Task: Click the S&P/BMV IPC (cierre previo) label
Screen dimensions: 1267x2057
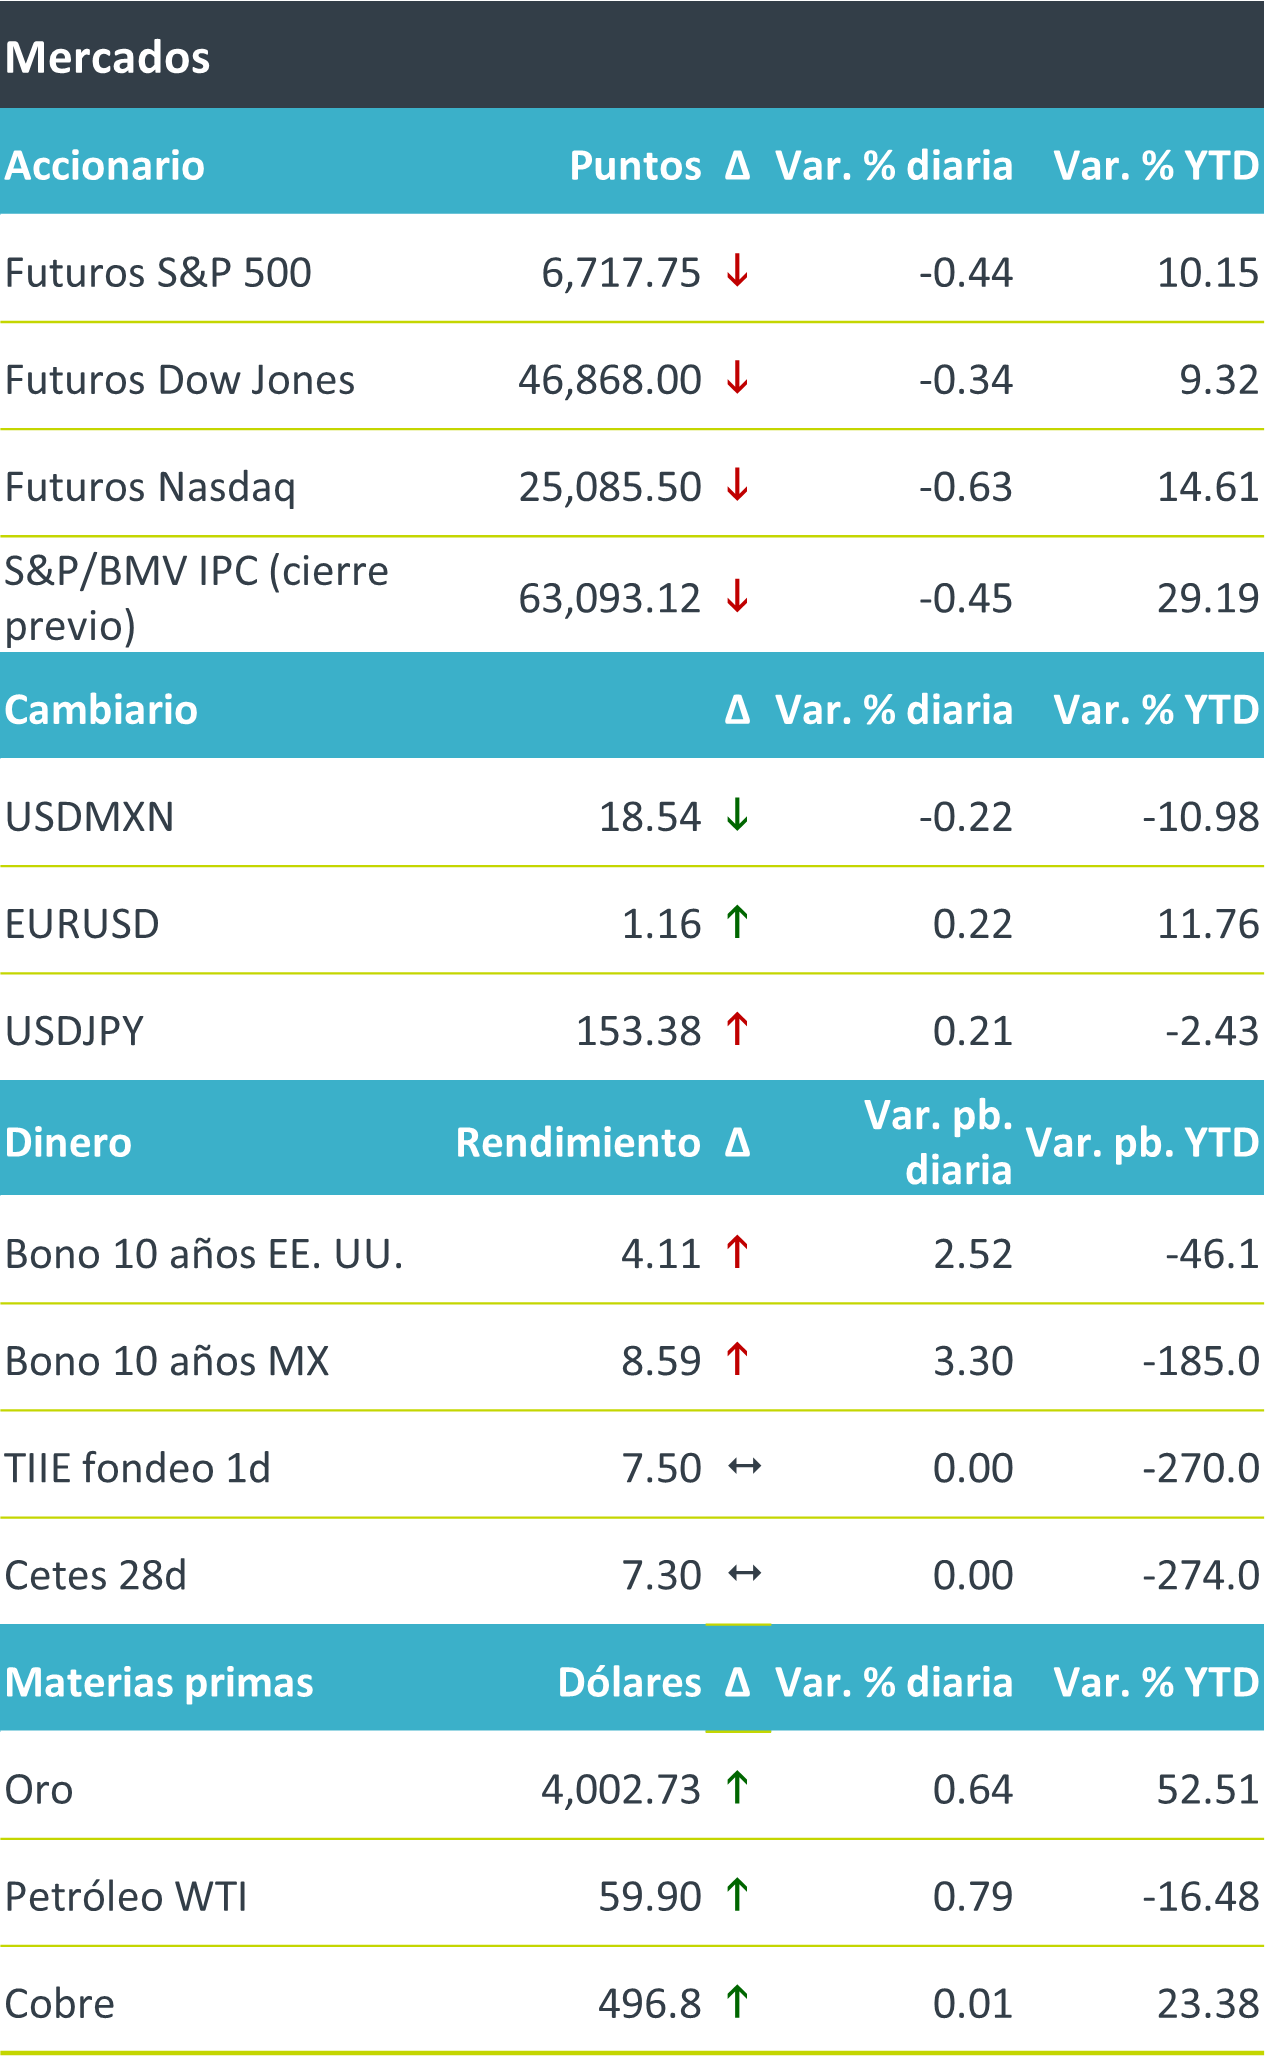Action: tap(196, 597)
